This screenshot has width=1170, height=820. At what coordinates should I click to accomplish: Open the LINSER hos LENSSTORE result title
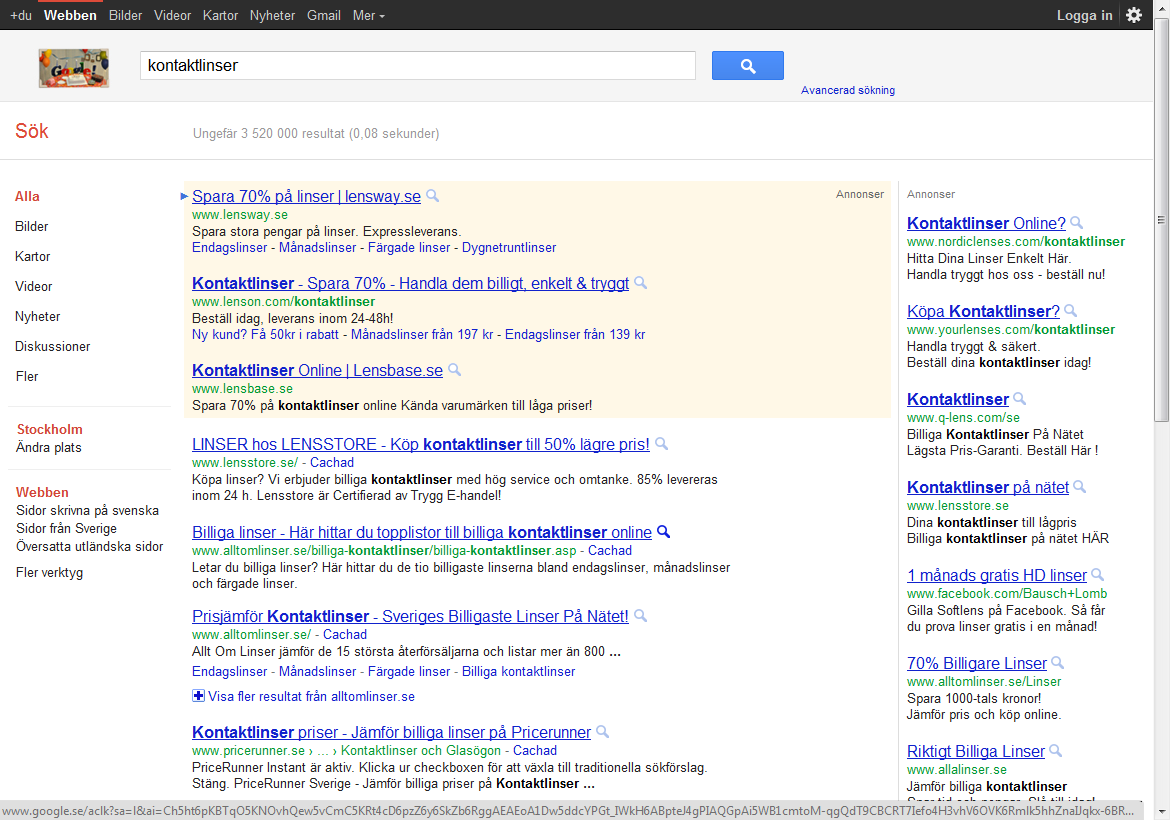(421, 444)
